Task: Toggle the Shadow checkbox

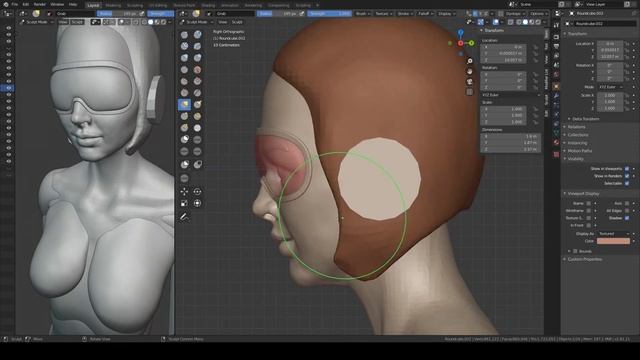Action: pos(627,218)
